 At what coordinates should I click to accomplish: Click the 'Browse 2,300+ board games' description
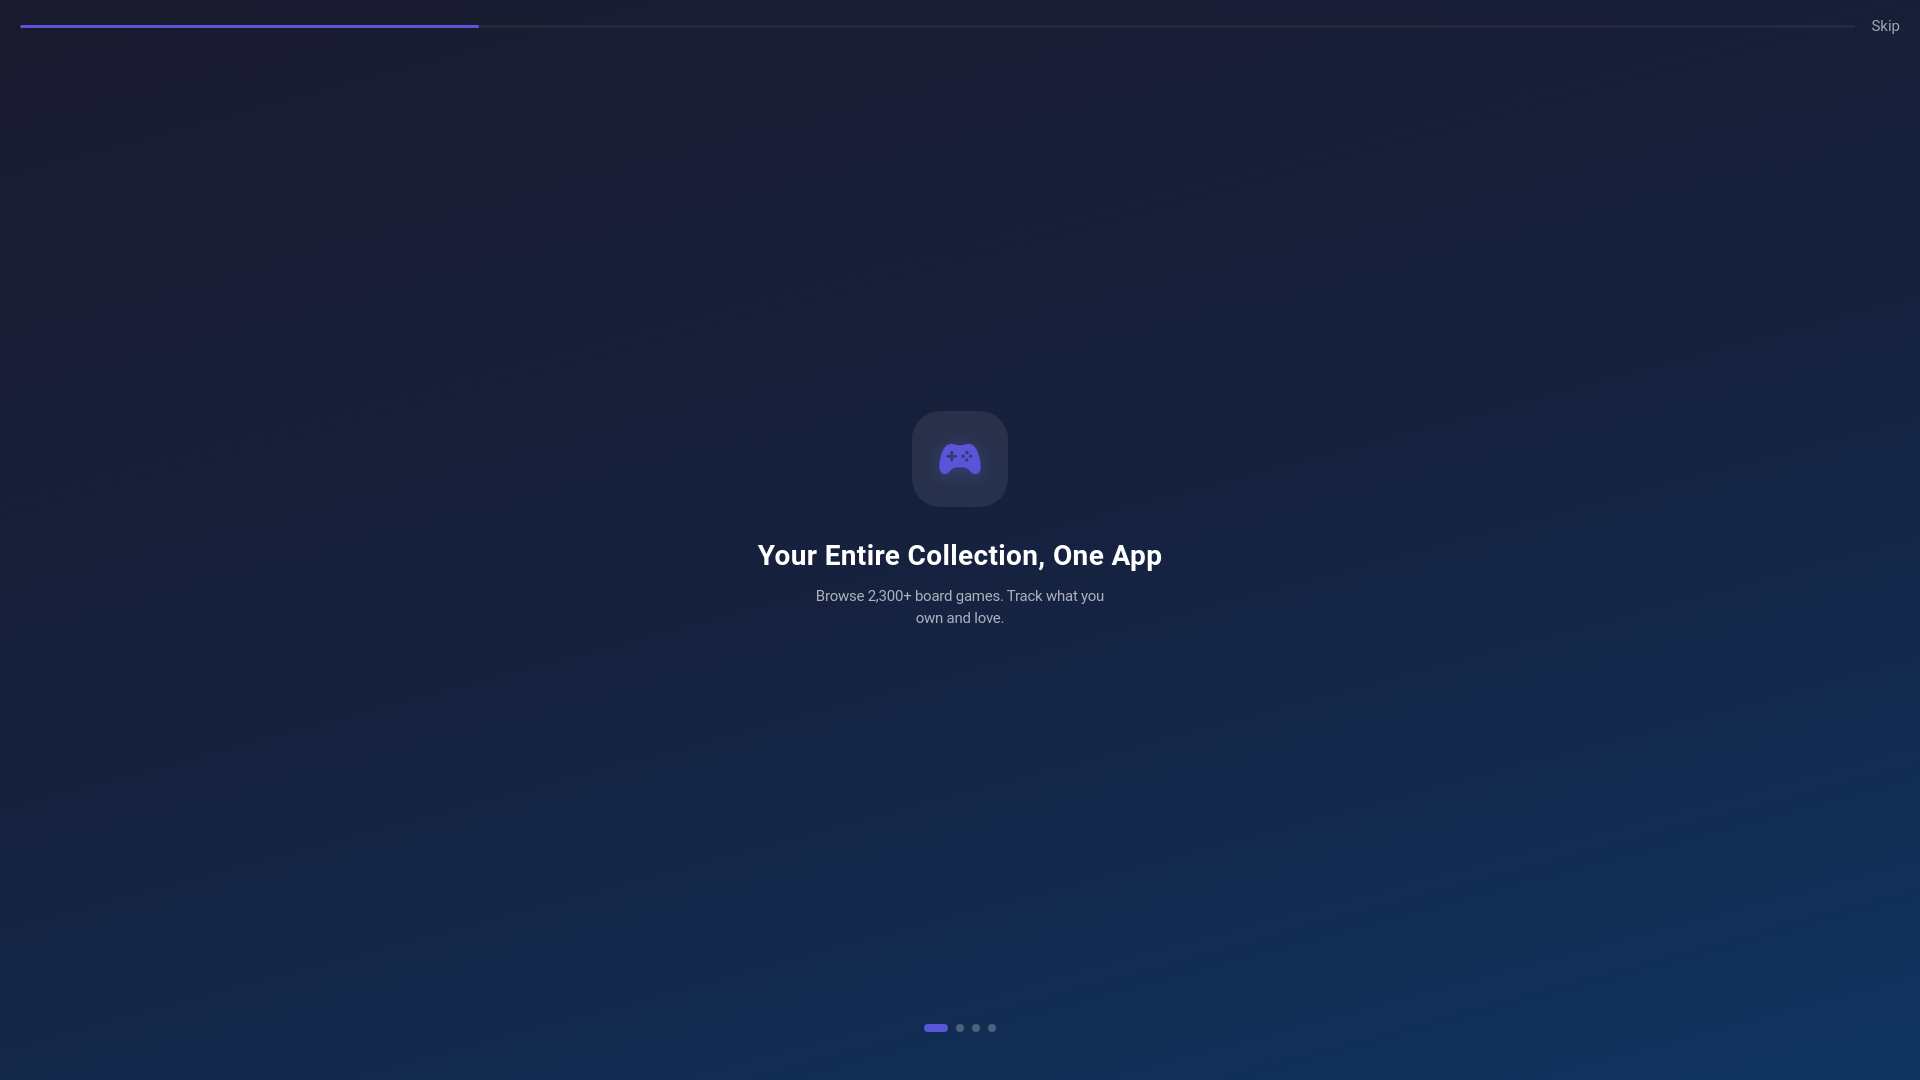click(x=960, y=607)
